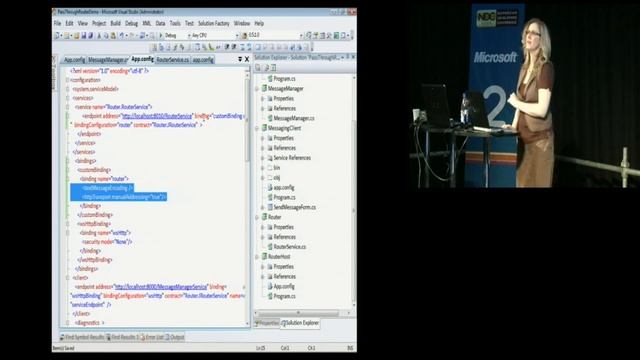This screenshot has height=360, width=640.
Task: Open the active files list dropdown arrow
Action: coord(240,60)
